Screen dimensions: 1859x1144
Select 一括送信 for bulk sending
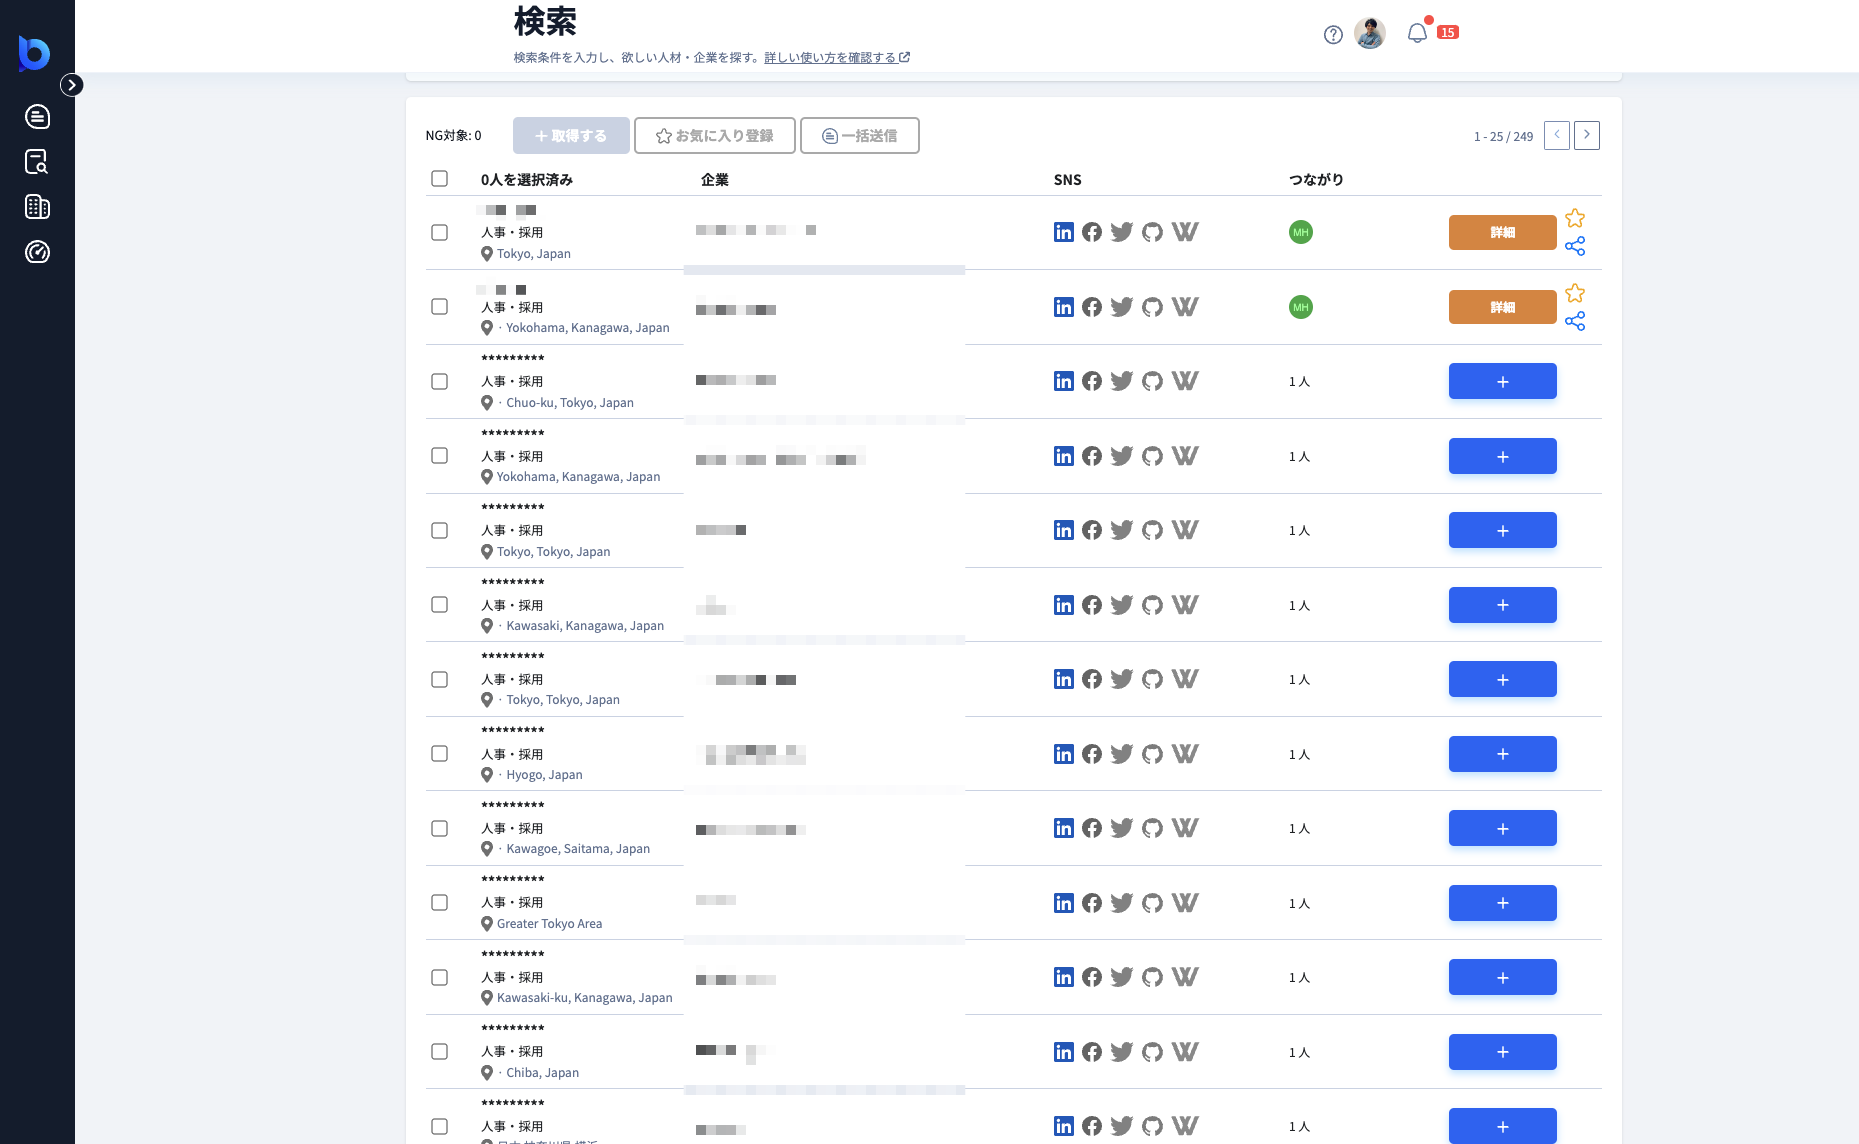(859, 135)
